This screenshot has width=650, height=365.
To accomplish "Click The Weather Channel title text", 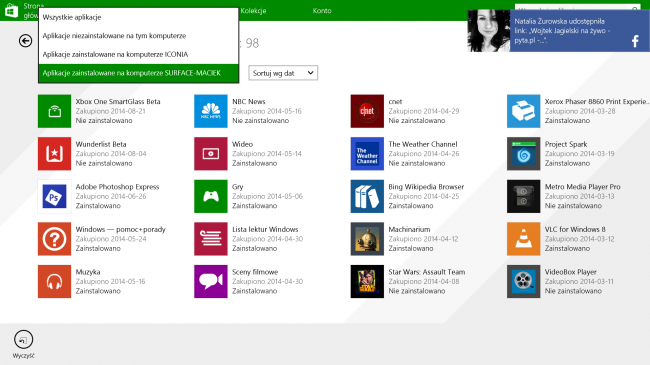I will [423, 144].
